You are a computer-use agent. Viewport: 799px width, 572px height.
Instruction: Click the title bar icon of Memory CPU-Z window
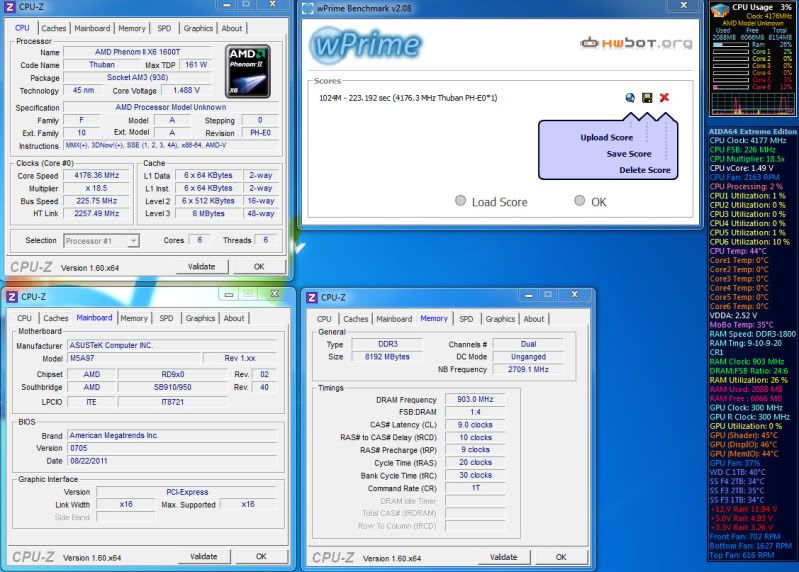(x=312, y=297)
